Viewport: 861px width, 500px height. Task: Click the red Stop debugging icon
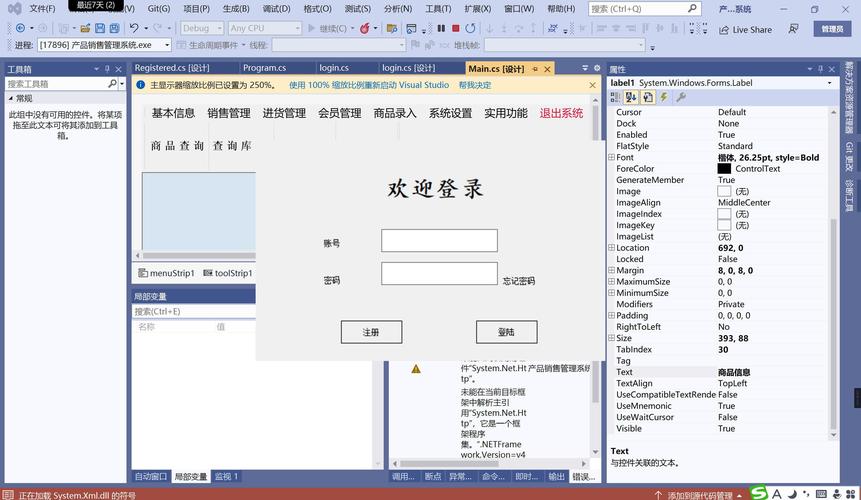pyautogui.click(x=456, y=28)
